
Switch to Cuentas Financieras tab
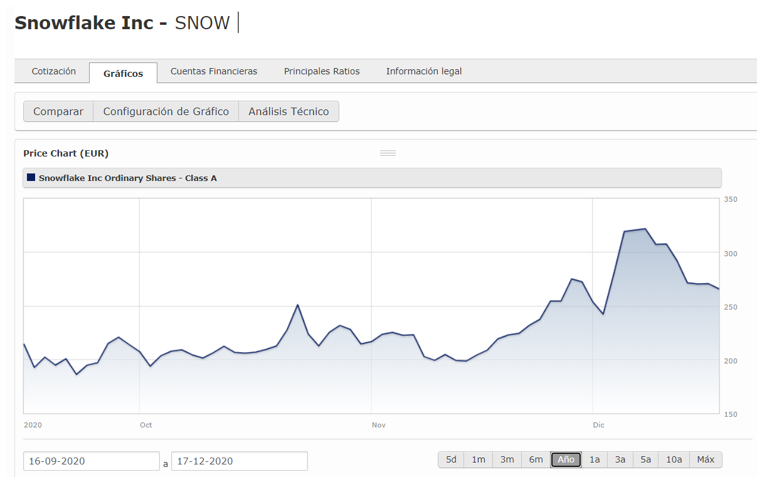pyautogui.click(x=213, y=71)
